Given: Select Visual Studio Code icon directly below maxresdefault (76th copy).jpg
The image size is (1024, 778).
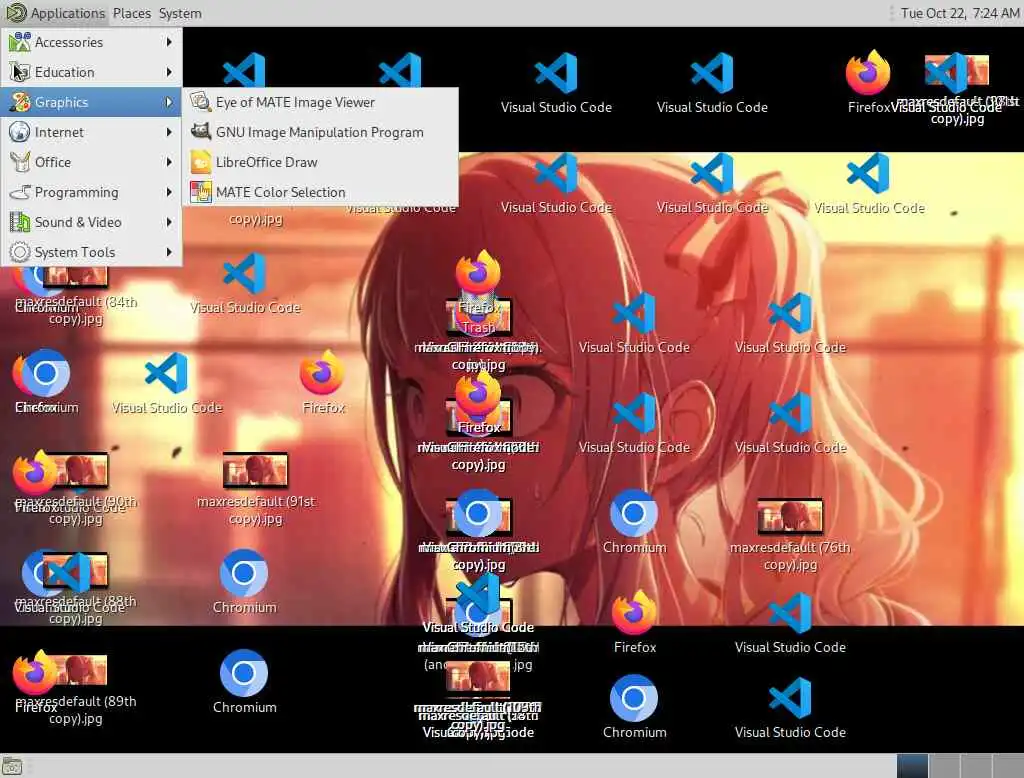Looking at the screenshot, I should (x=790, y=613).
